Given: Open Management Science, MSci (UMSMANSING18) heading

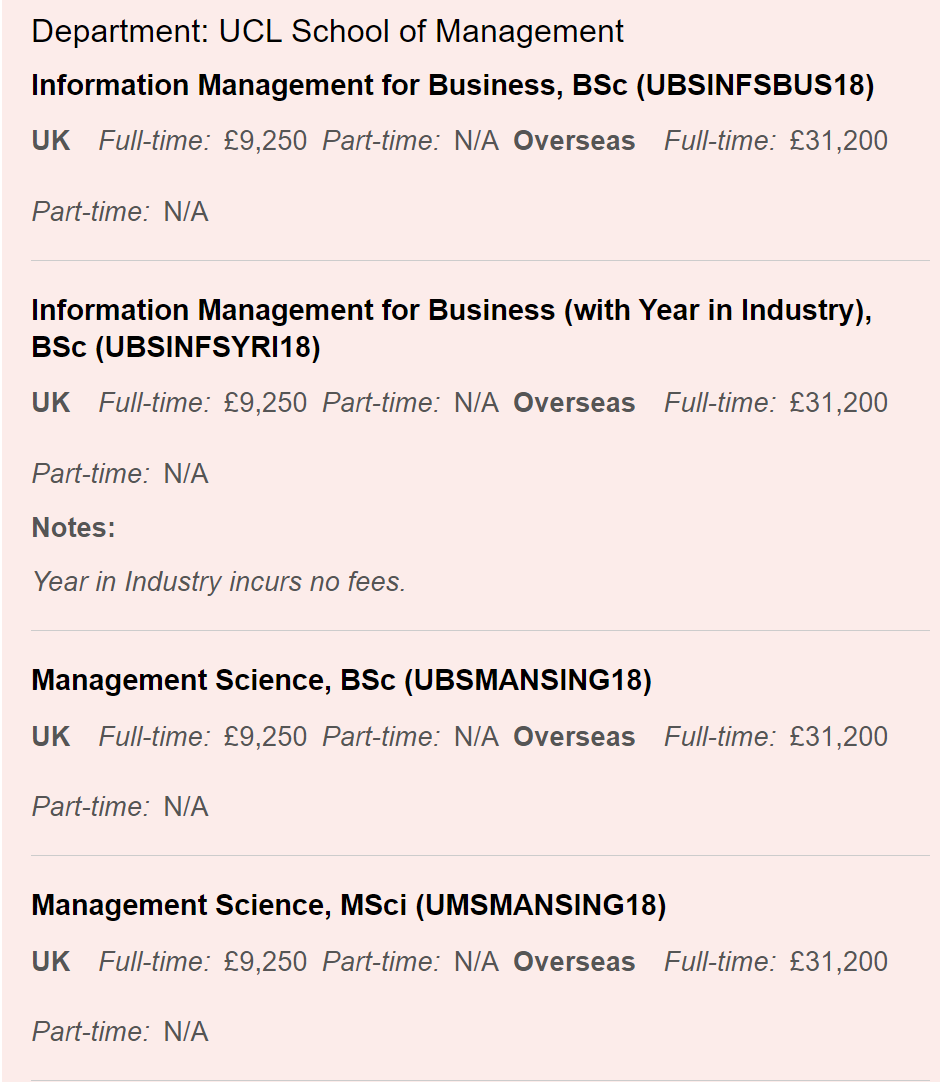Looking at the screenshot, I should tap(349, 905).
